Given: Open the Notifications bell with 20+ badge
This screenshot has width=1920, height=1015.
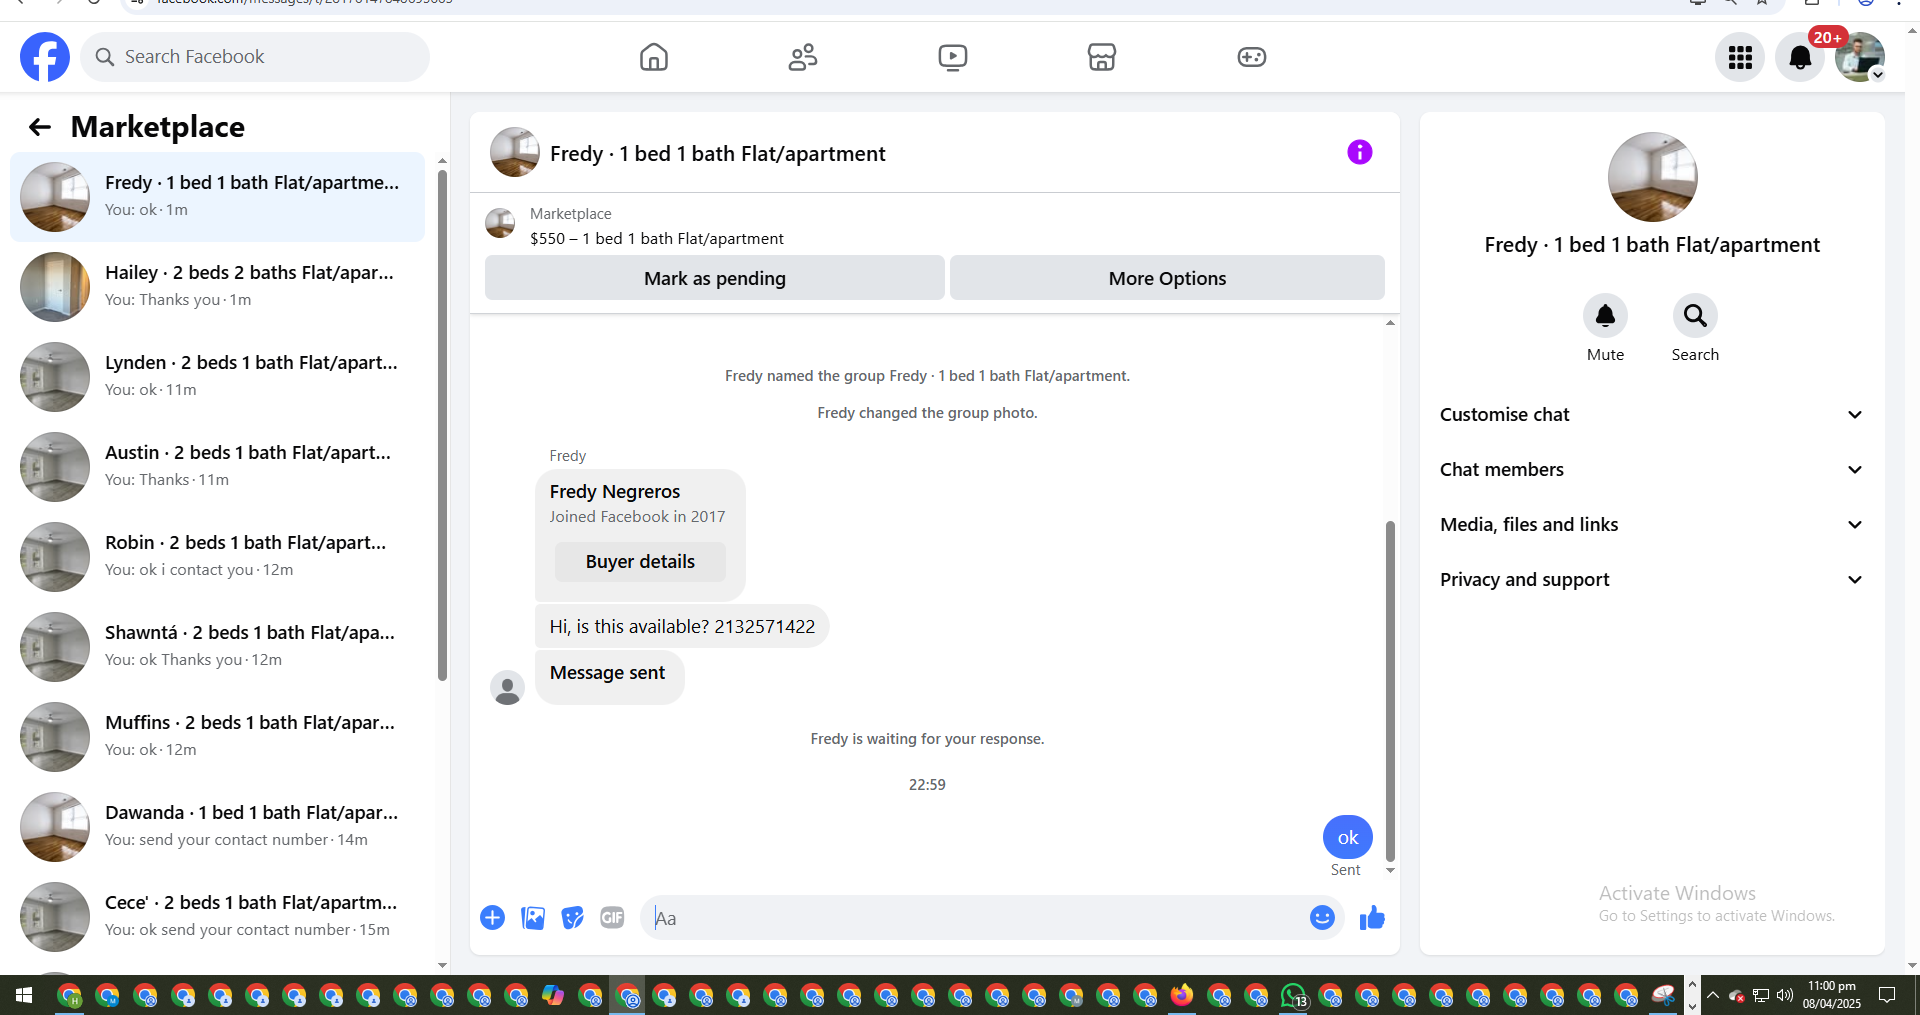Looking at the screenshot, I should tap(1800, 57).
